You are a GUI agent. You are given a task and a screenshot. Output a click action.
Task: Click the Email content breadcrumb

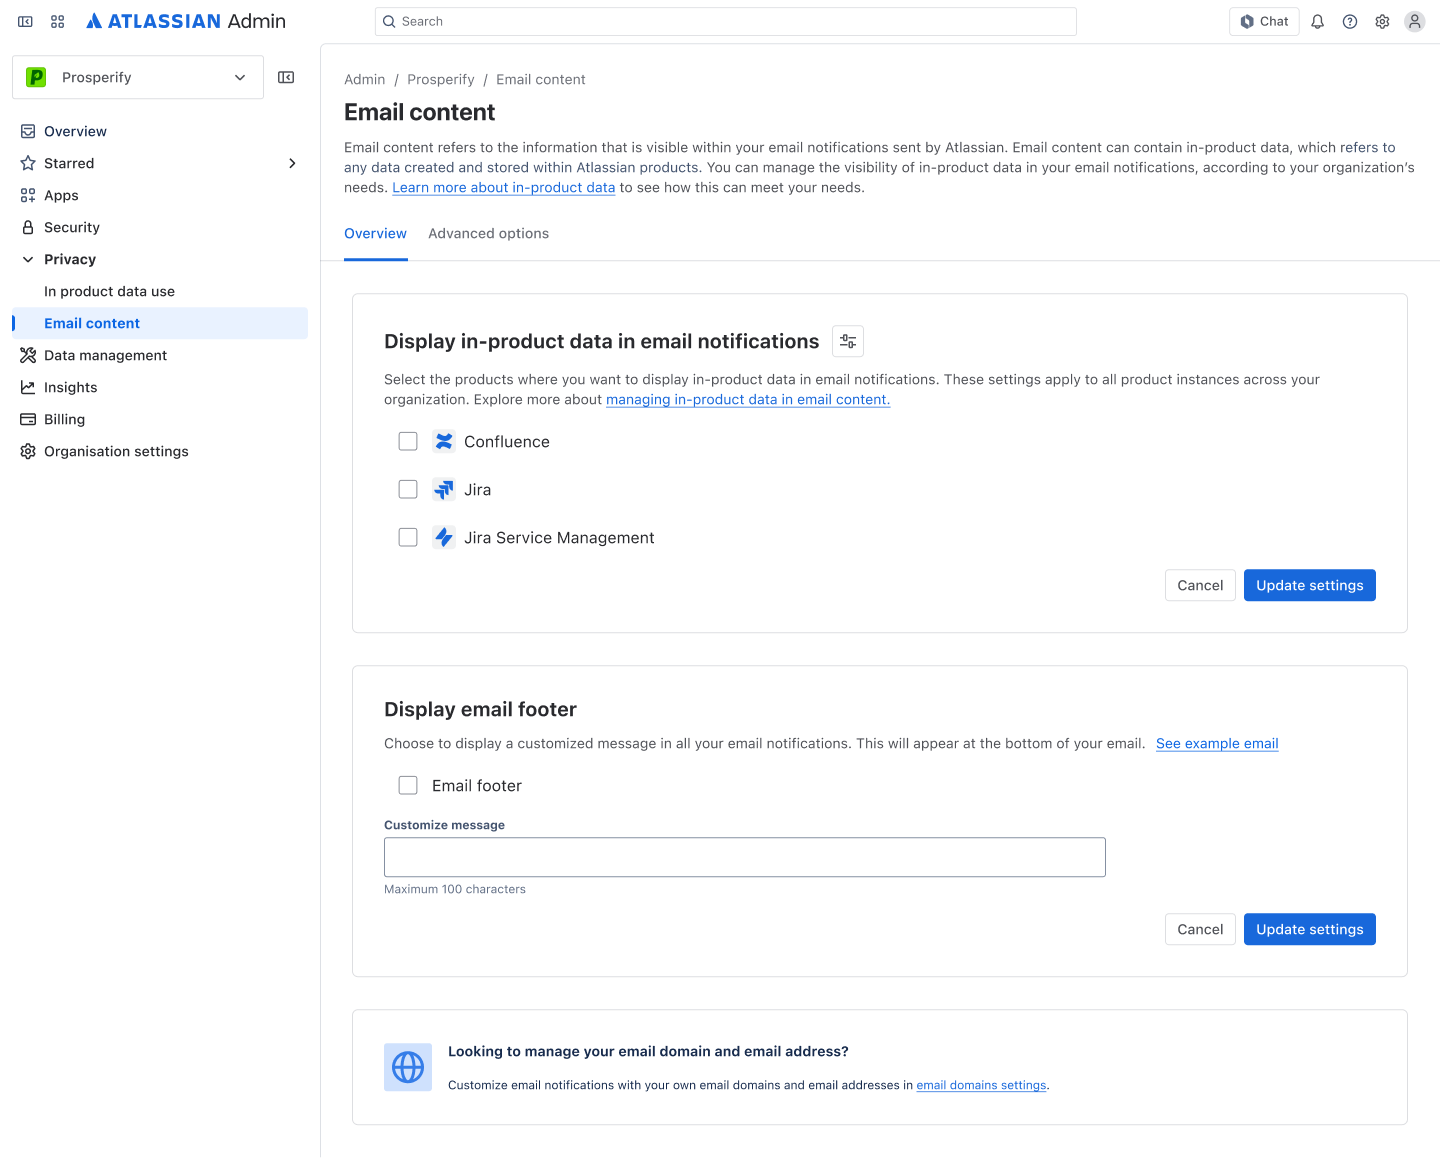(x=541, y=79)
